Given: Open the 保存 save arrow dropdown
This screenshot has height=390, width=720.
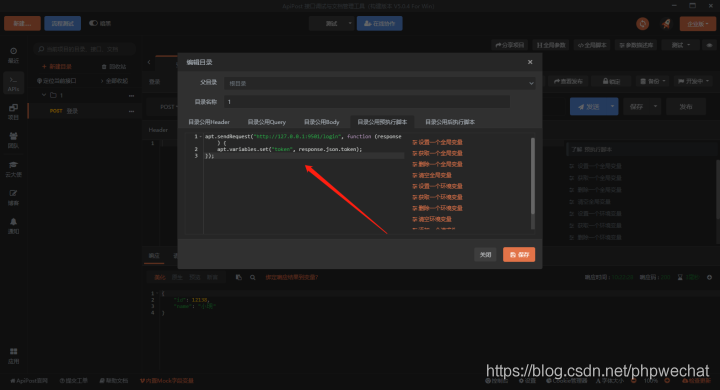Looking at the screenshot, I should (655, 107).
